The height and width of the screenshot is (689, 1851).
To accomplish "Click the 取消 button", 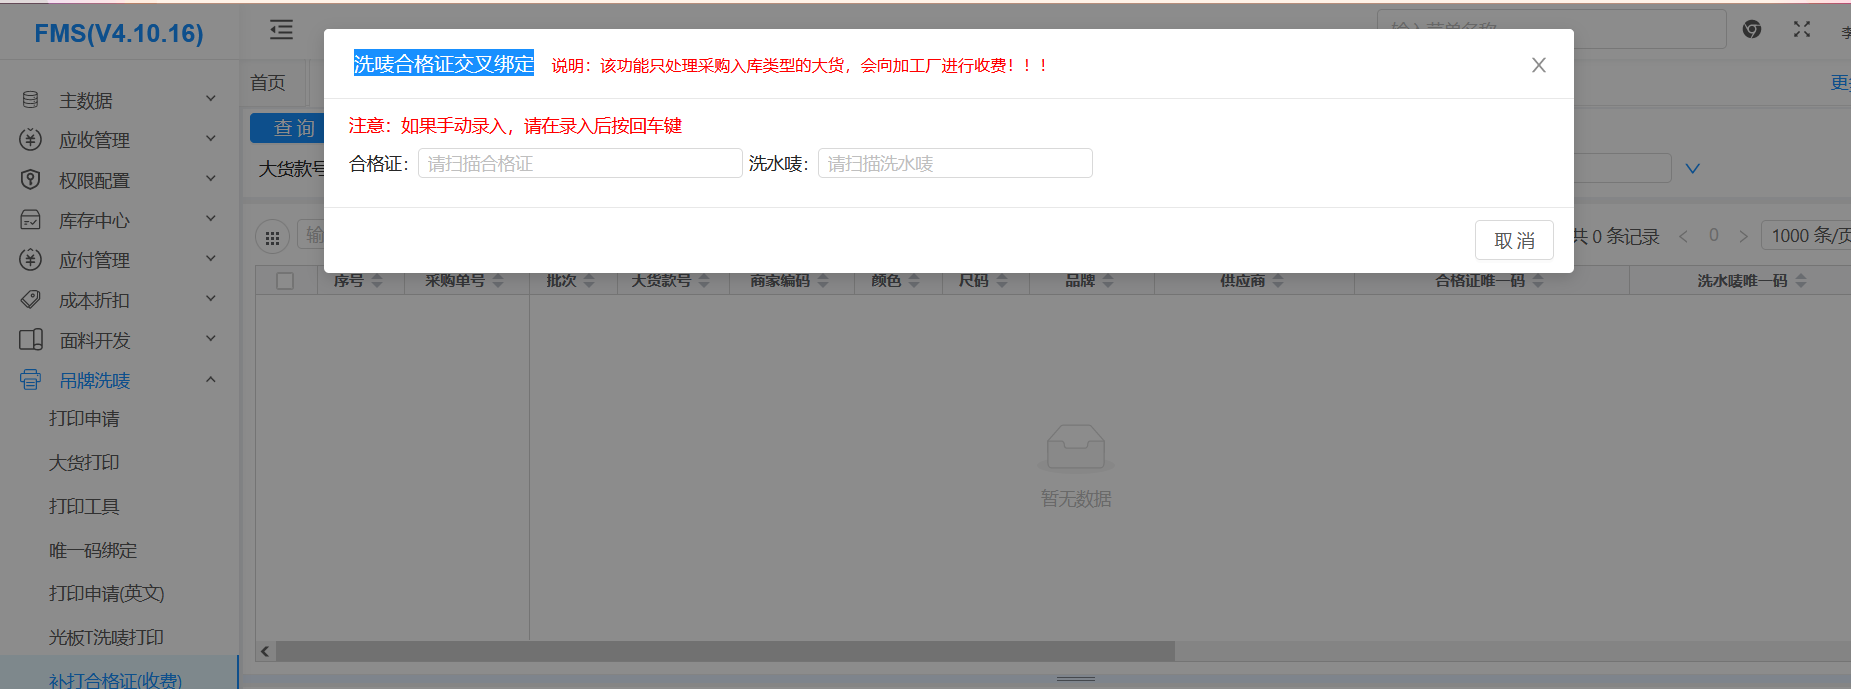I will tap(1513, 240).
